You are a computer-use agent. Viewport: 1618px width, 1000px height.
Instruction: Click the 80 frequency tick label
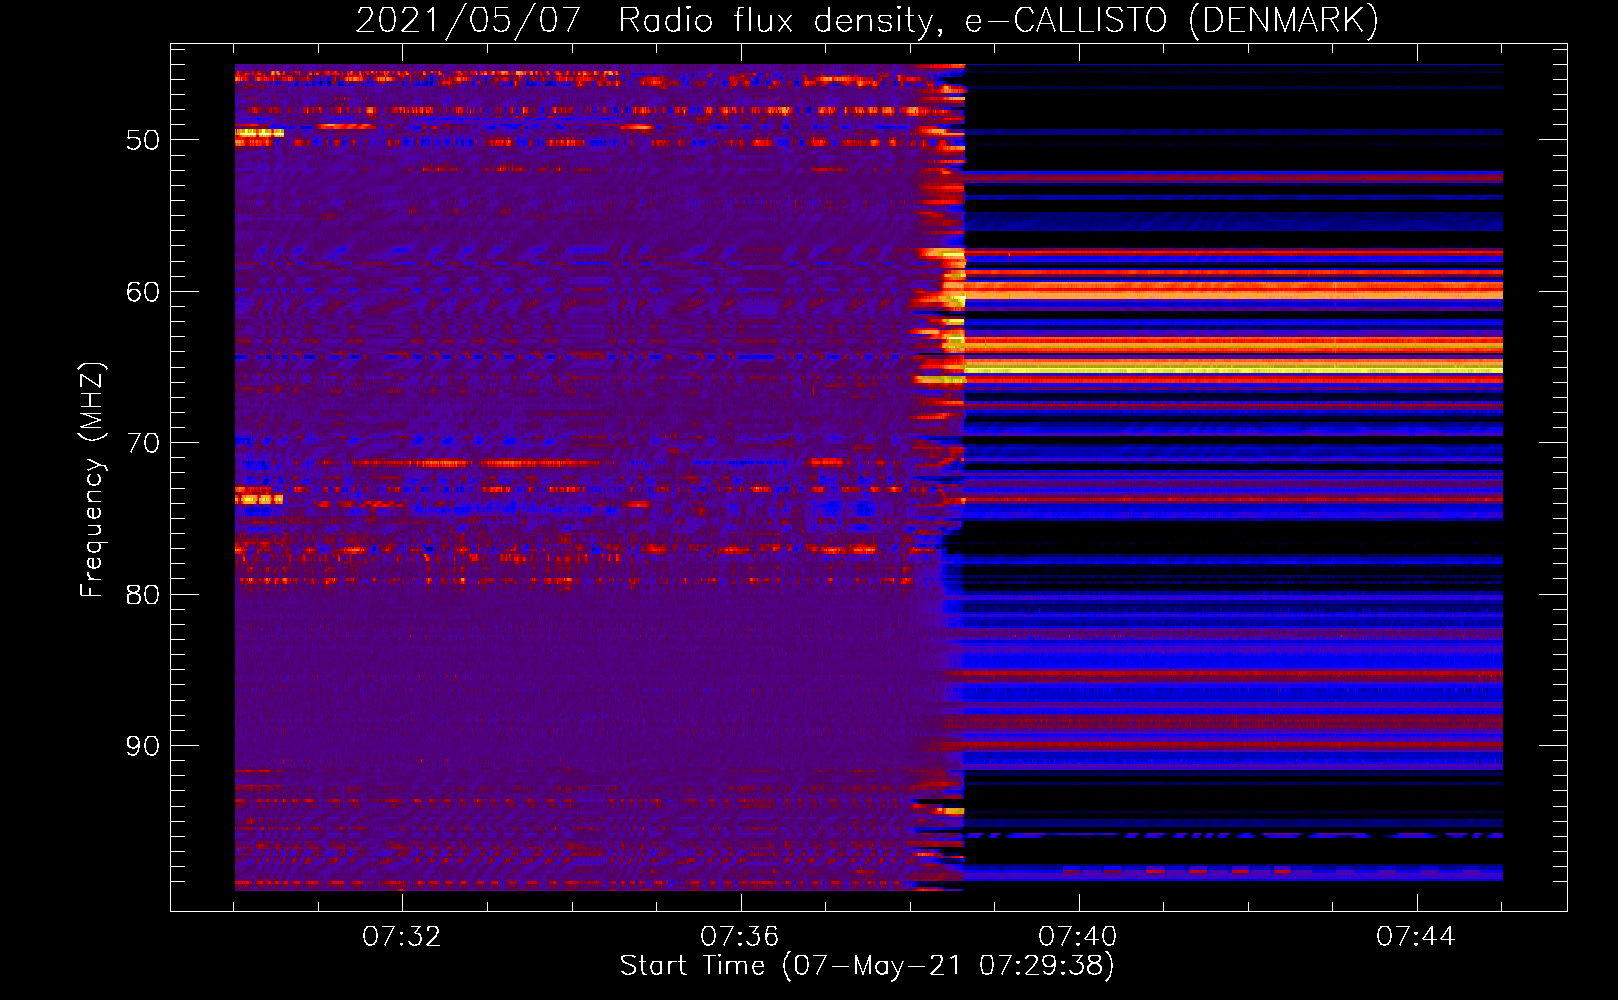click(143, 595)
